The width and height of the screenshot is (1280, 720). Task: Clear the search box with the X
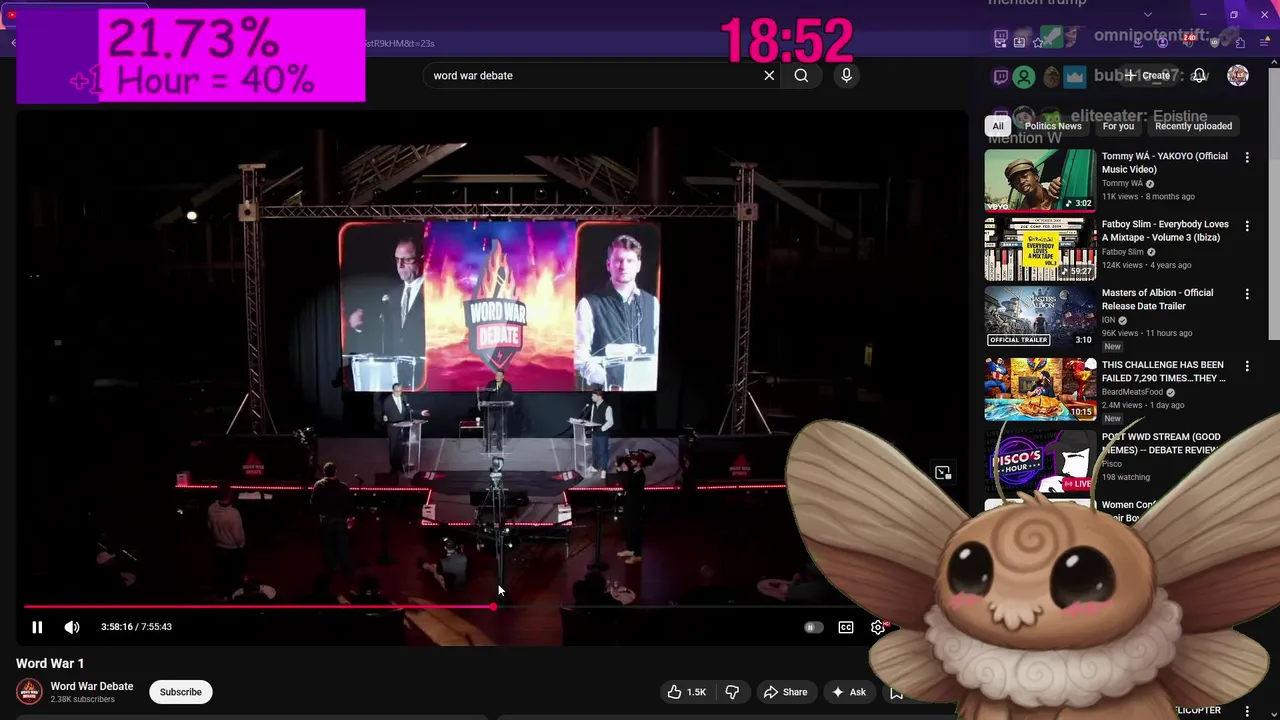(769, 75)
